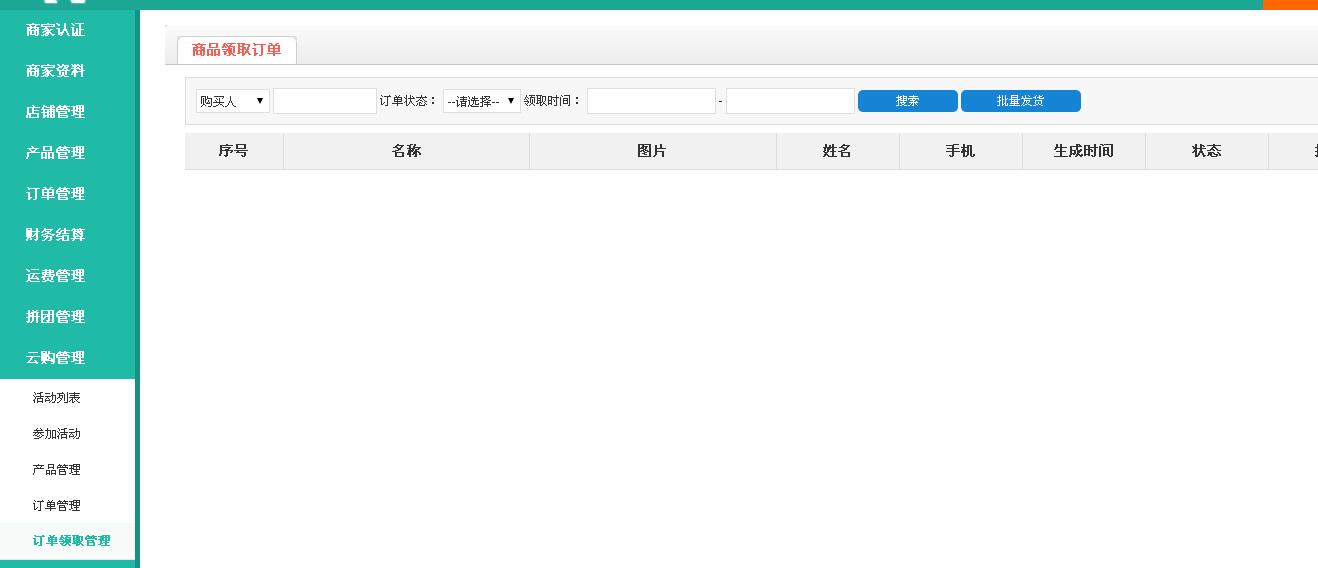
Task: Expand the 财务结算 sidebar section
Action: (56, 235)
